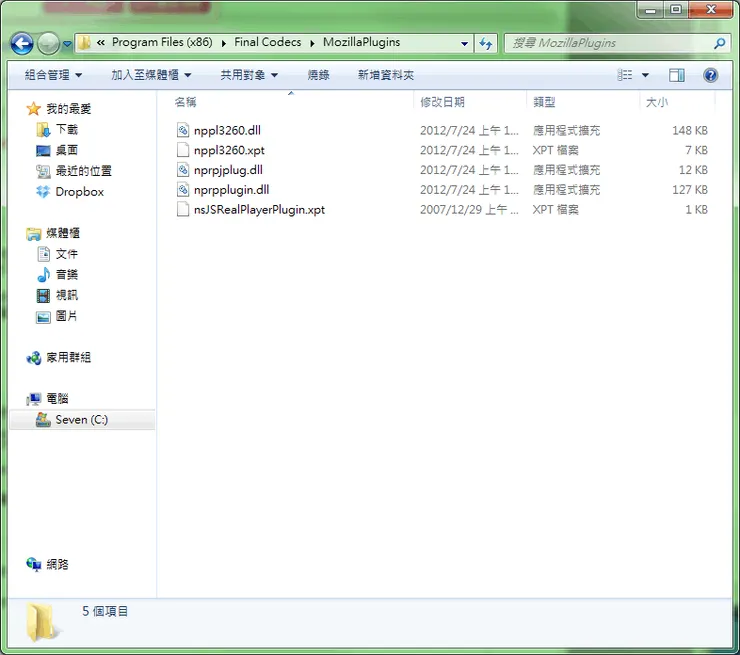Select the nsJSRealPlayerPlugin.xpt file icon
The height and width of the screenshot is (655, 740).
(x=183, y=209)
